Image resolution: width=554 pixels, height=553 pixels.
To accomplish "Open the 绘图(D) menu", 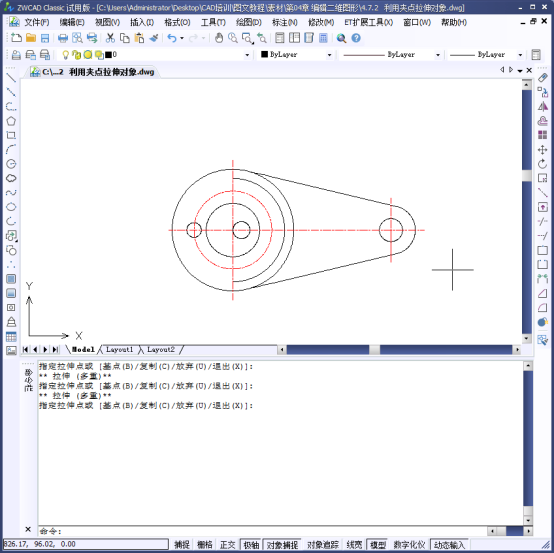I will 249,23.
